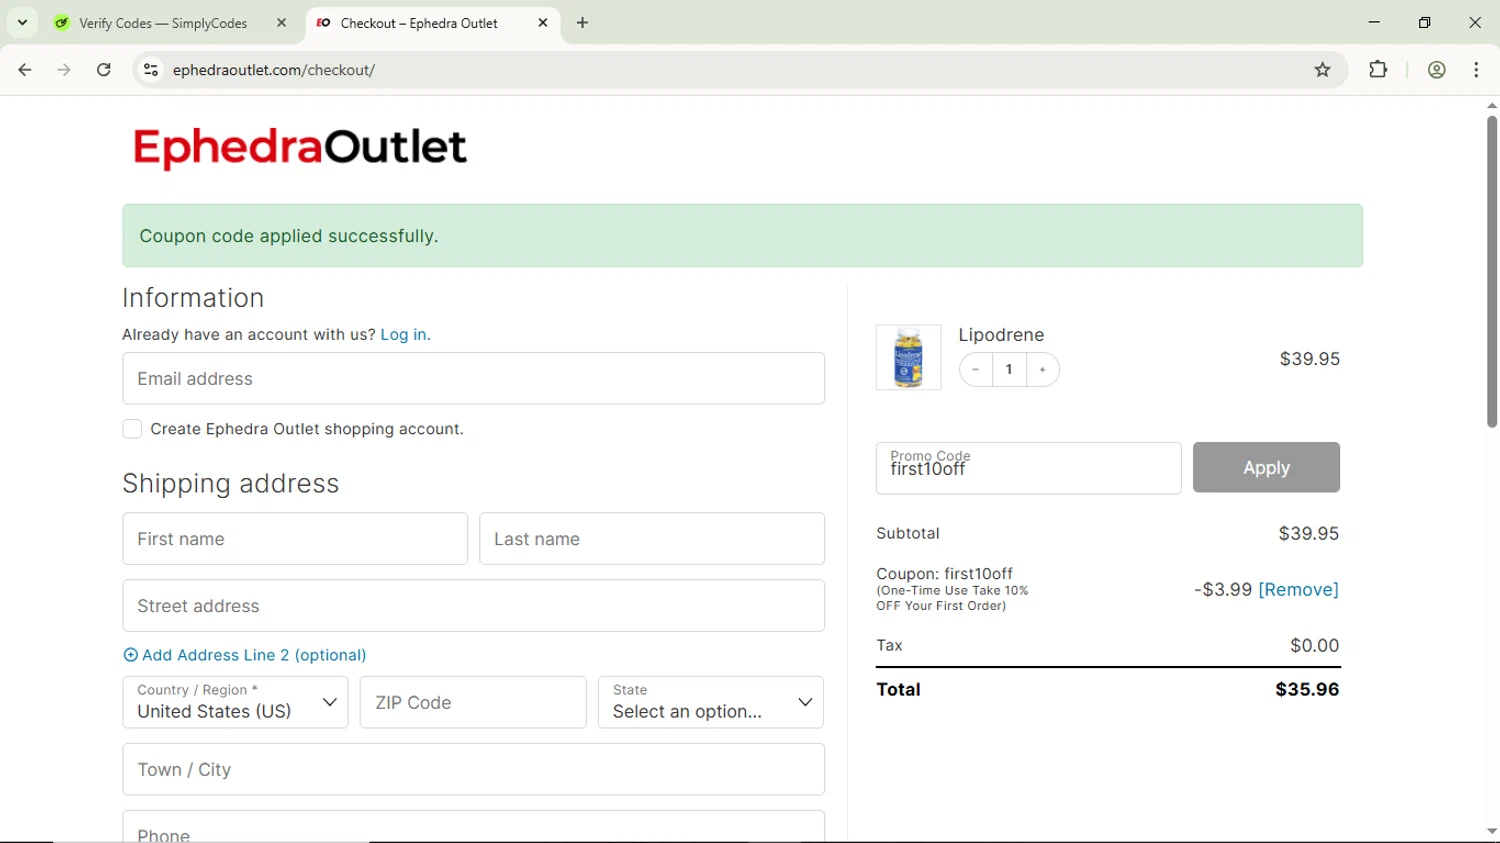Open the Country / Region dropdown
This screenshot has height=843, width=1500.
click(235, 702)
